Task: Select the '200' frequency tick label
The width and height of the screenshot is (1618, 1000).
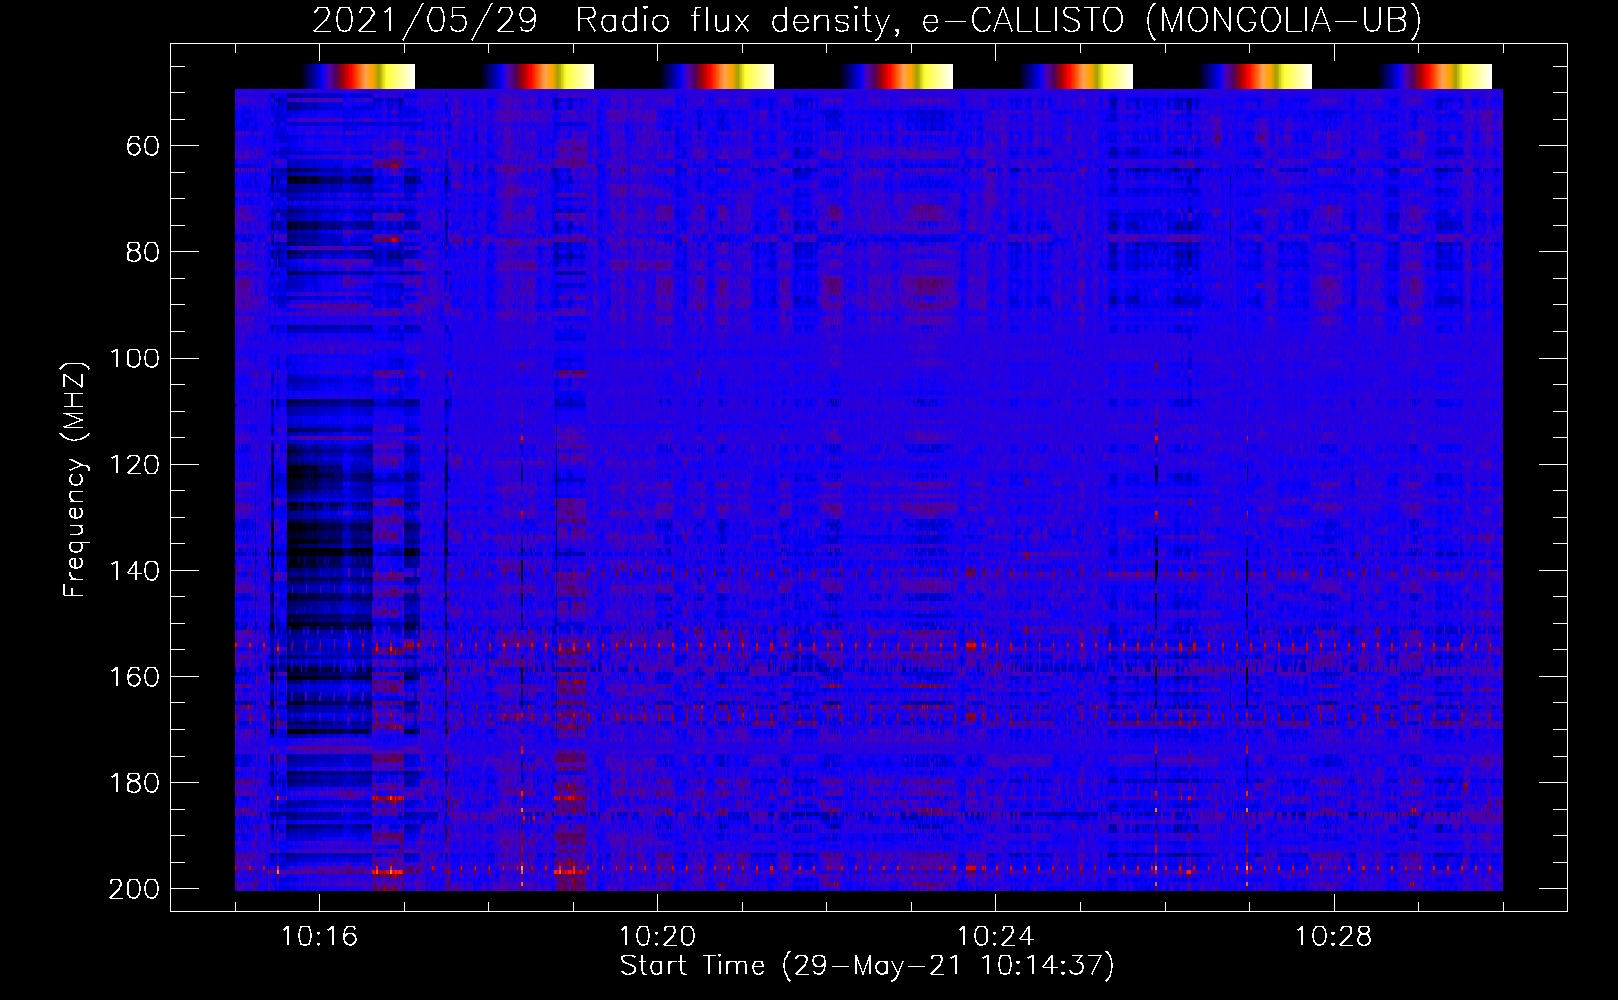Action: click(x=134, y=889)
